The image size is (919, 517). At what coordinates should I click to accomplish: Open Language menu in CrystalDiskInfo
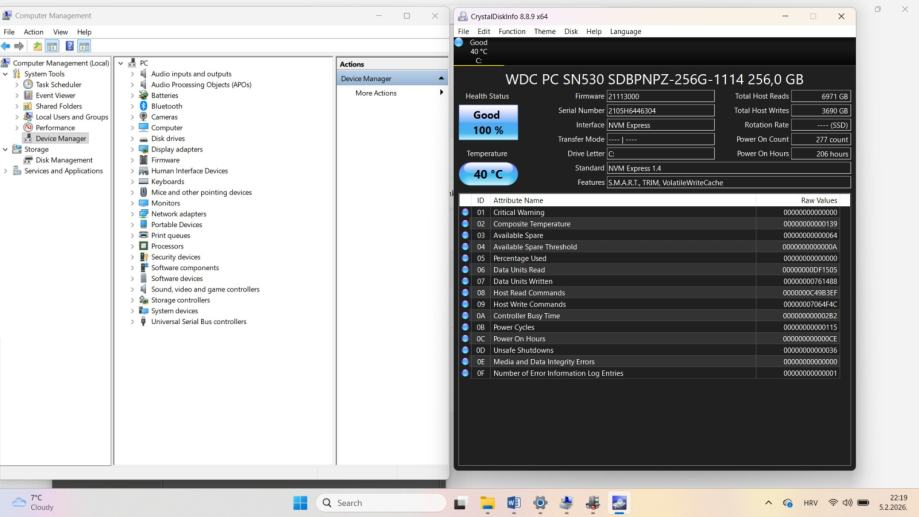pyautogui.click(x=625, y=32)
